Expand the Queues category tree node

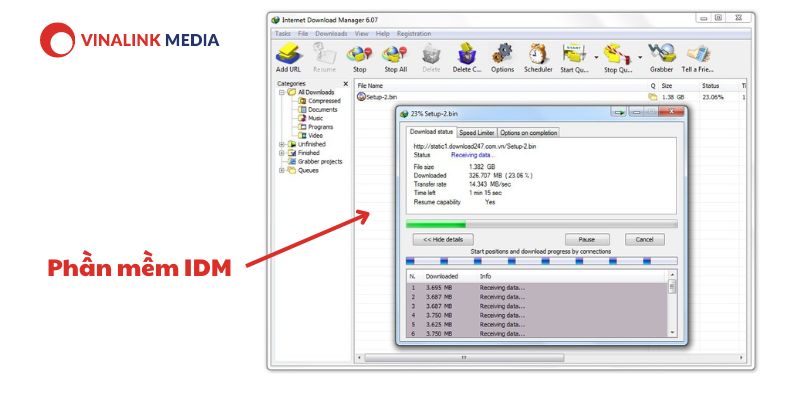pos(281,170)
